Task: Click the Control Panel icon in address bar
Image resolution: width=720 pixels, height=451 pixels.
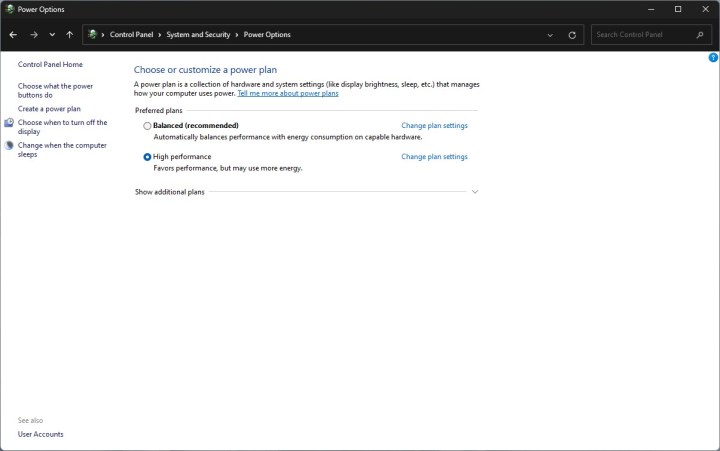Action: pos(93,34)
